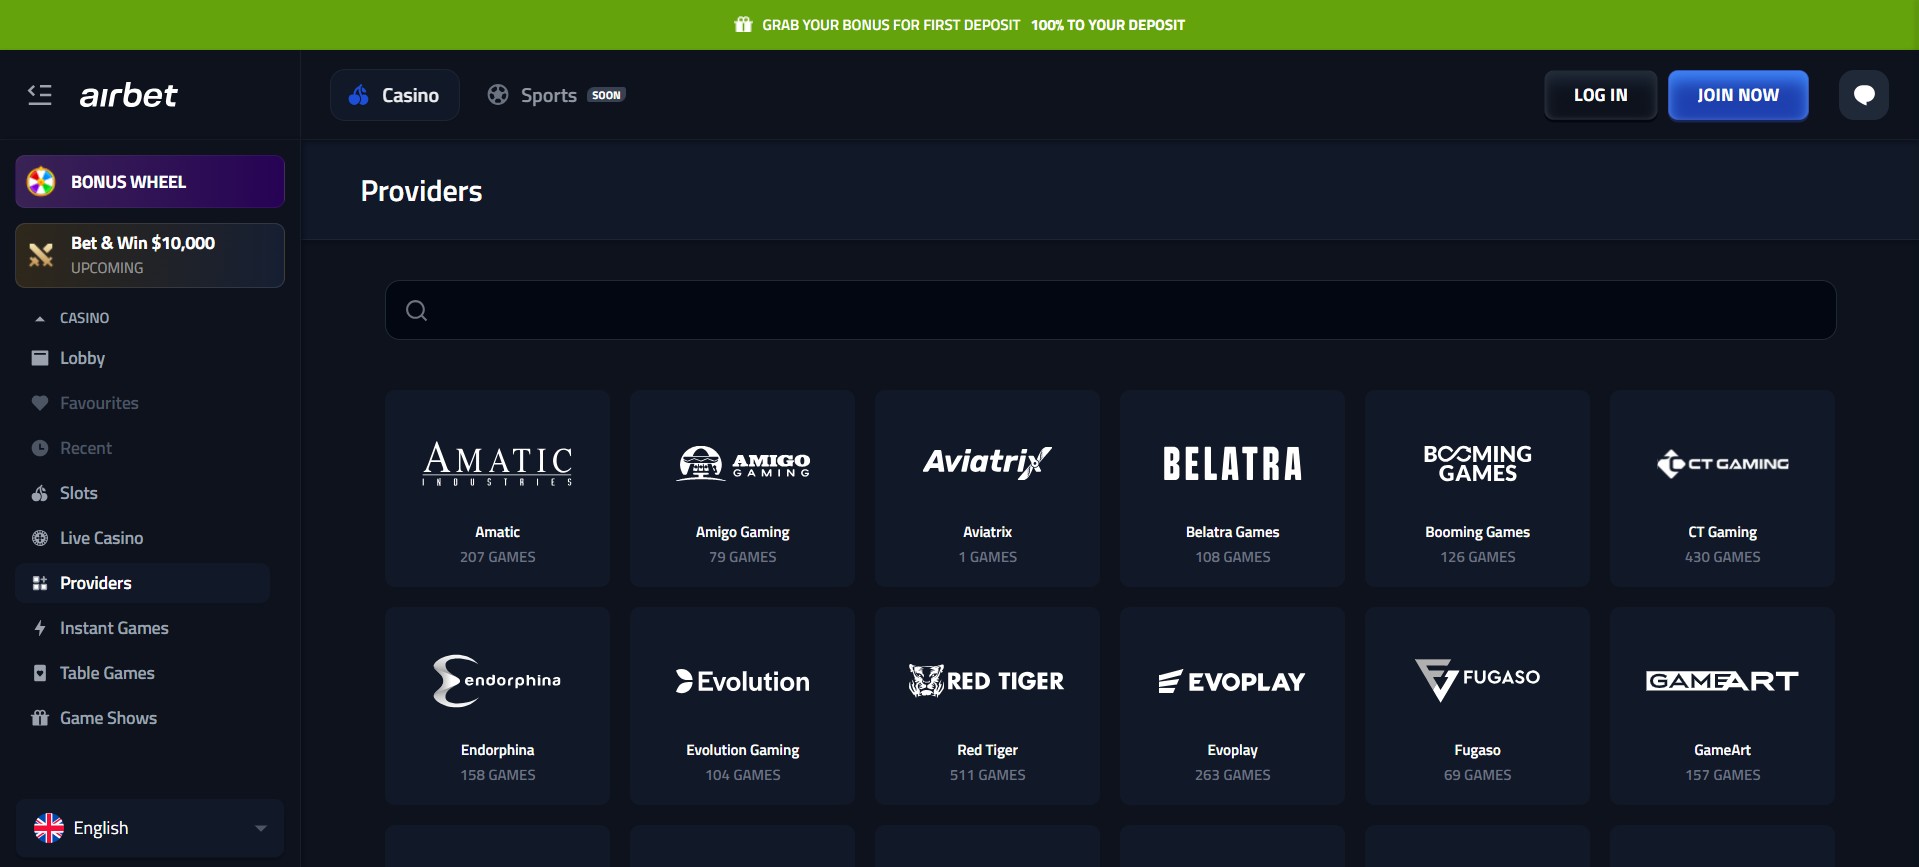Open the BONUS WHEEL button

pyautogui.click(x=150, y=182)
